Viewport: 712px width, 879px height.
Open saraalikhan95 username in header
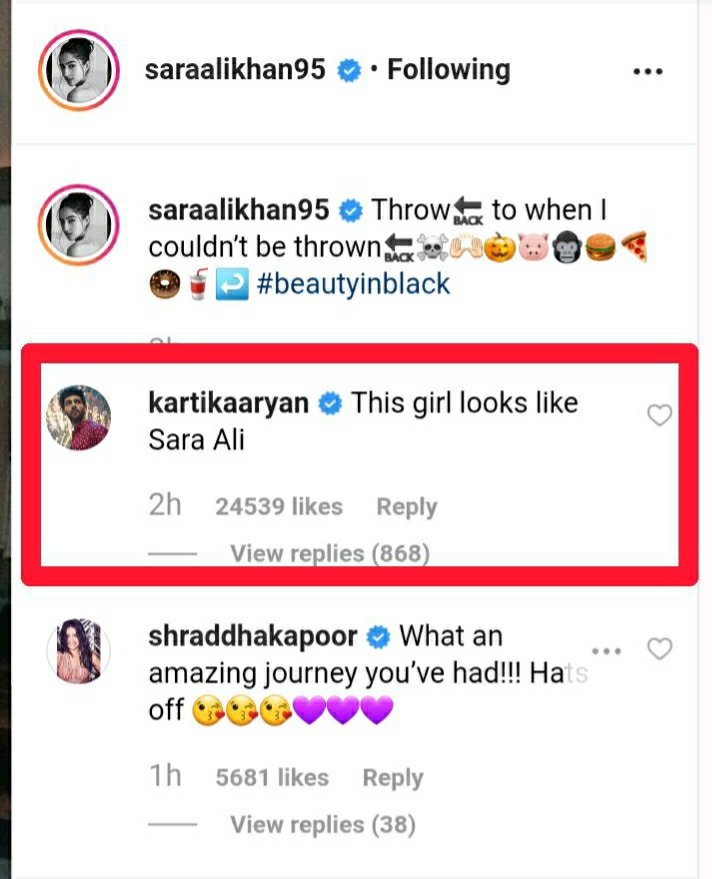click(237, 70)
